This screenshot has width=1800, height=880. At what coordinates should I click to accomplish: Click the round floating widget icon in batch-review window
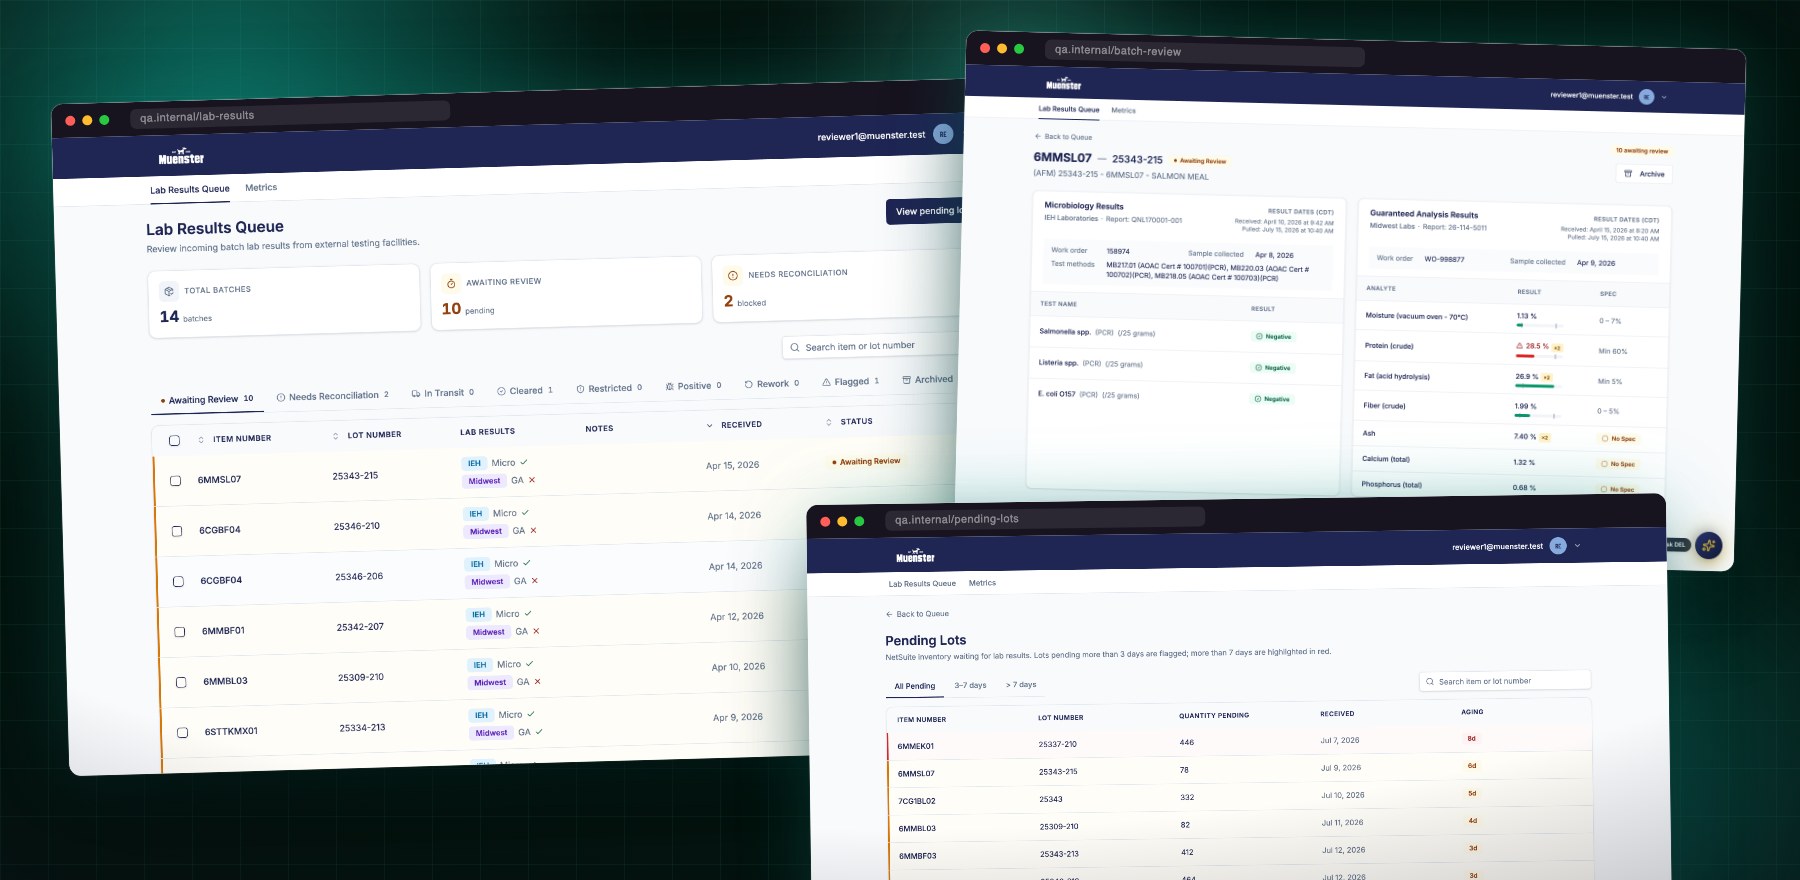tap(1708, 545)
